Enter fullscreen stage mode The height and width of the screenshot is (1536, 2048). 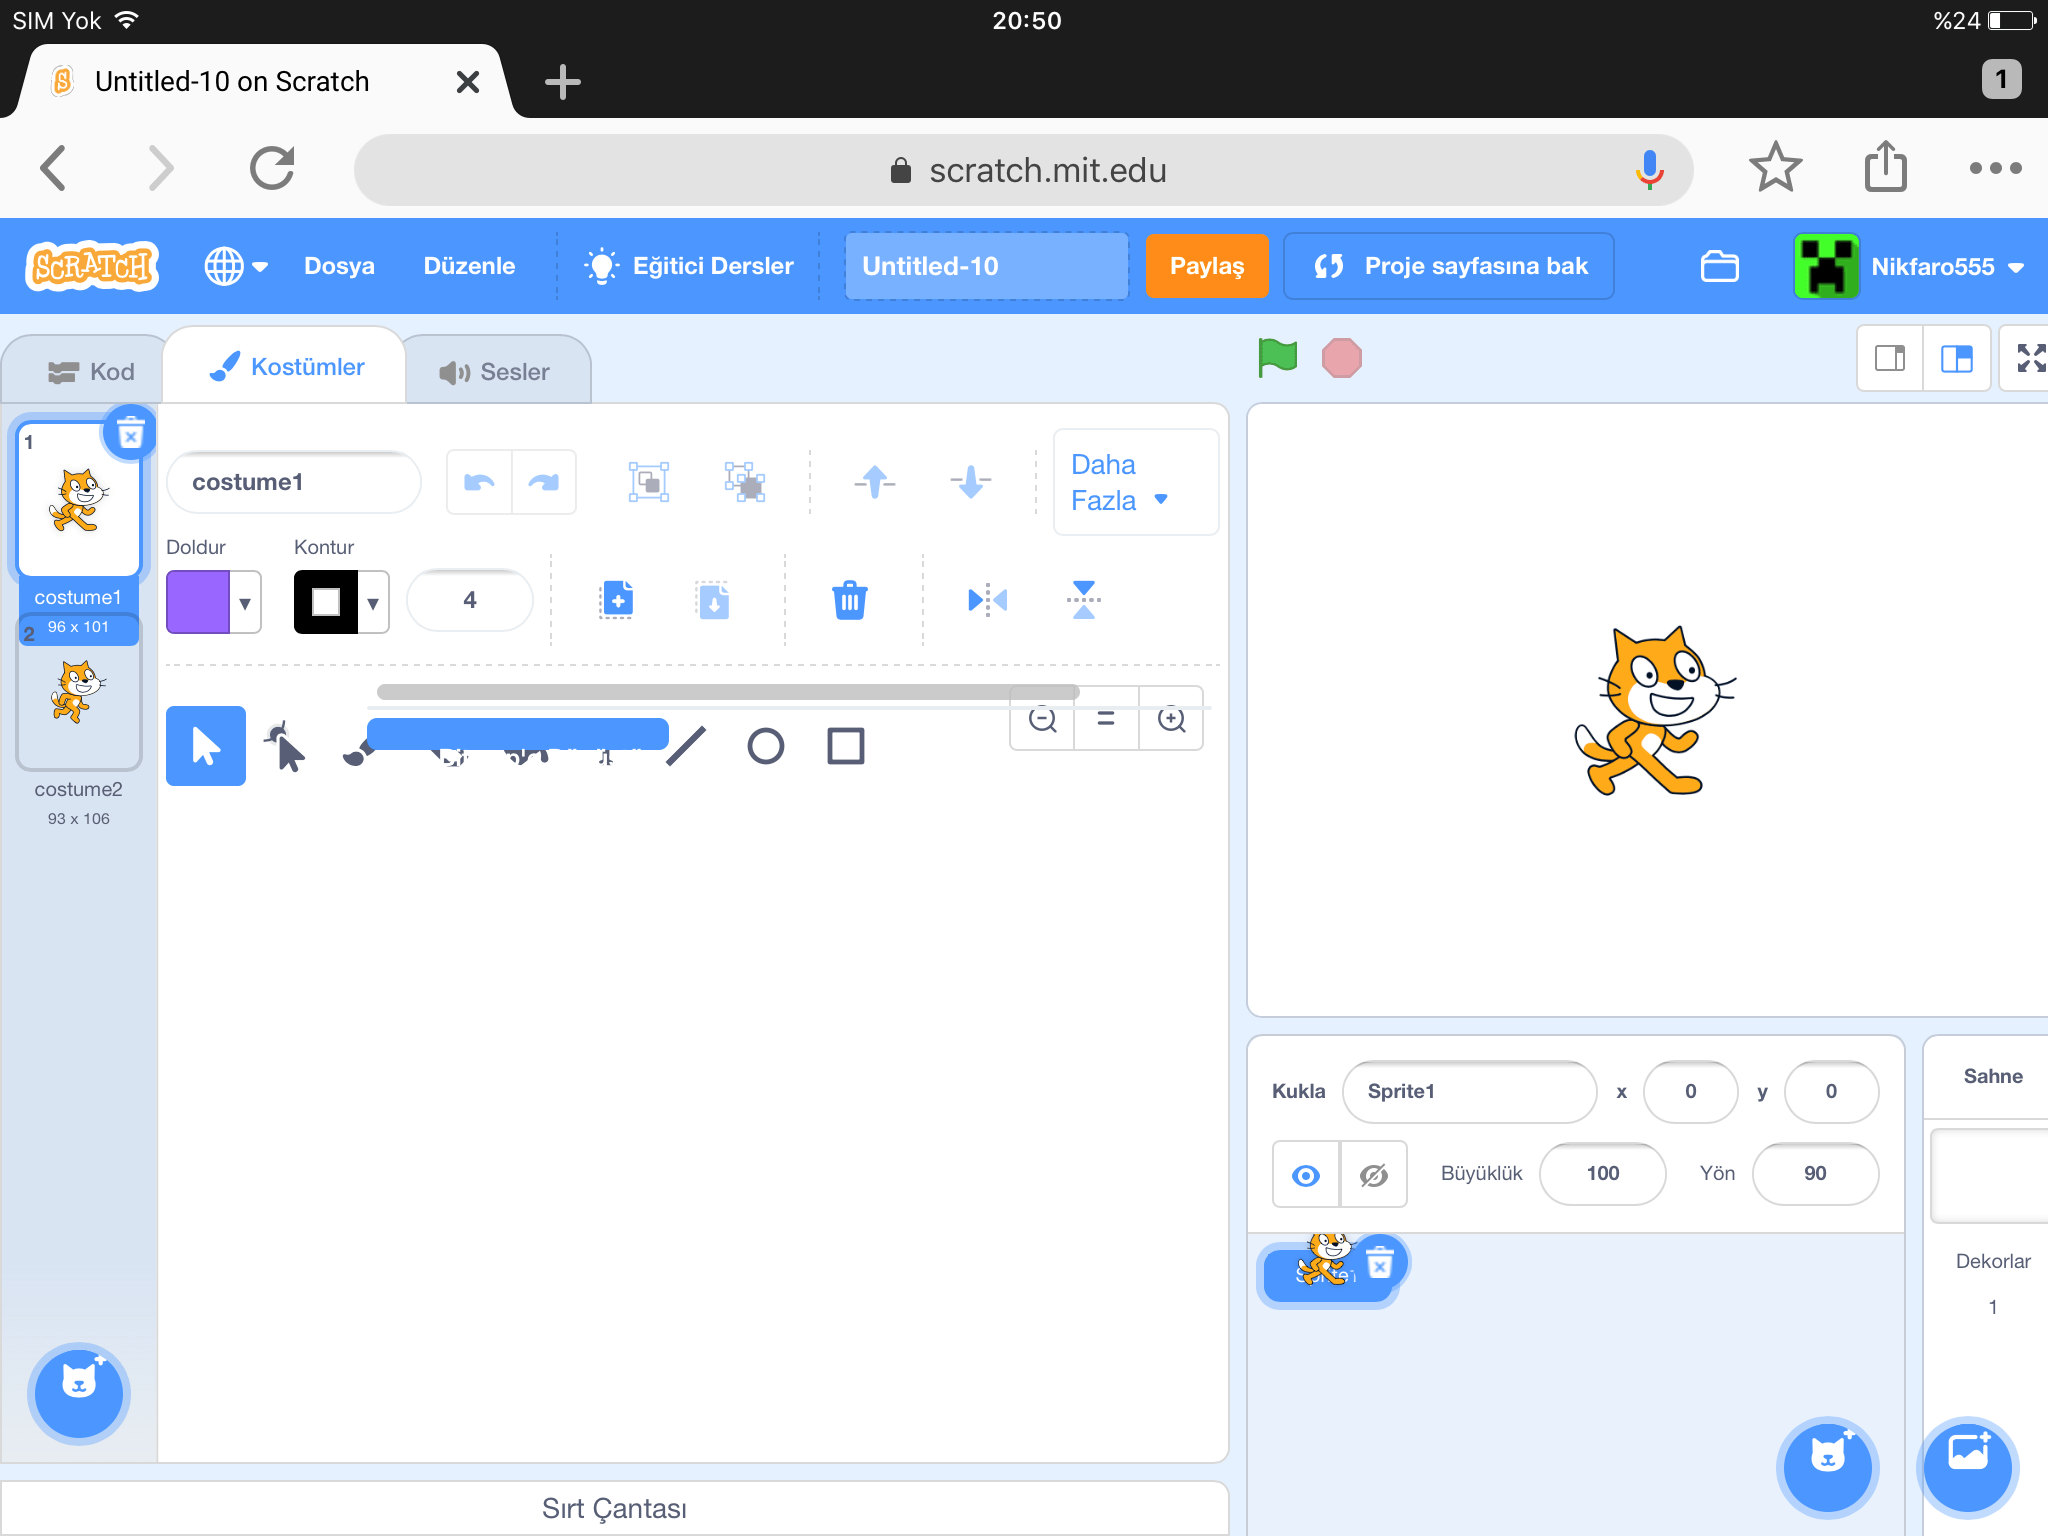(x=2030, y=357)
